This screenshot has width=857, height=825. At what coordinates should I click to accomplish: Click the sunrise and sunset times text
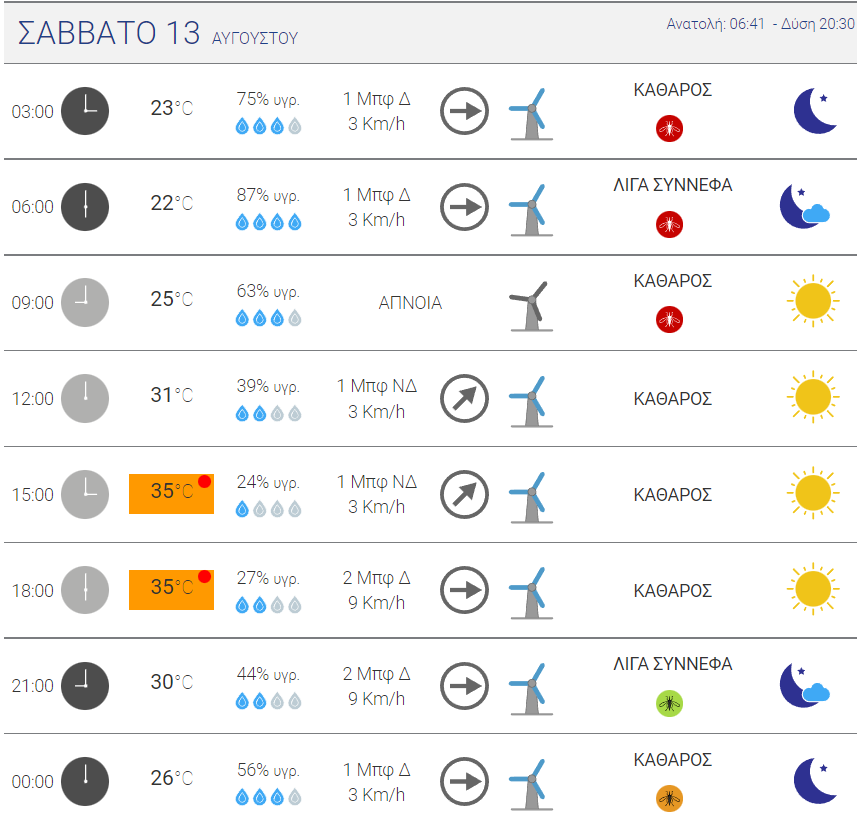coord(760,24)
